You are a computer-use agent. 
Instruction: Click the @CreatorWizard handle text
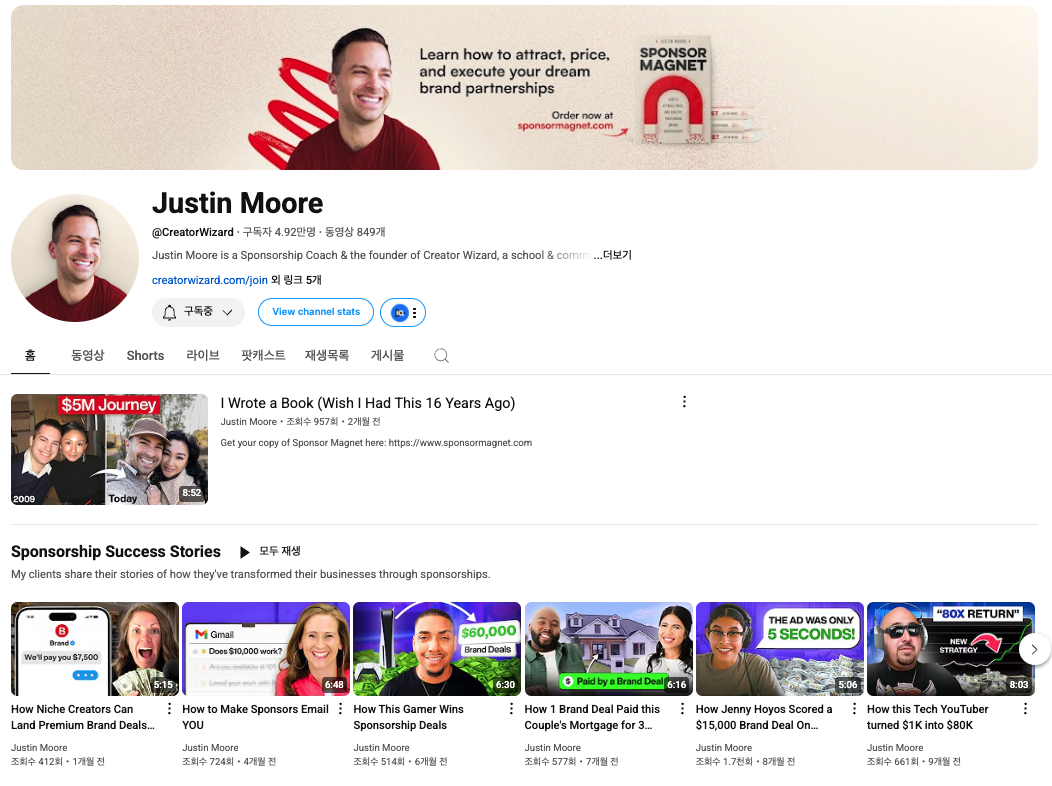point(193,232)
